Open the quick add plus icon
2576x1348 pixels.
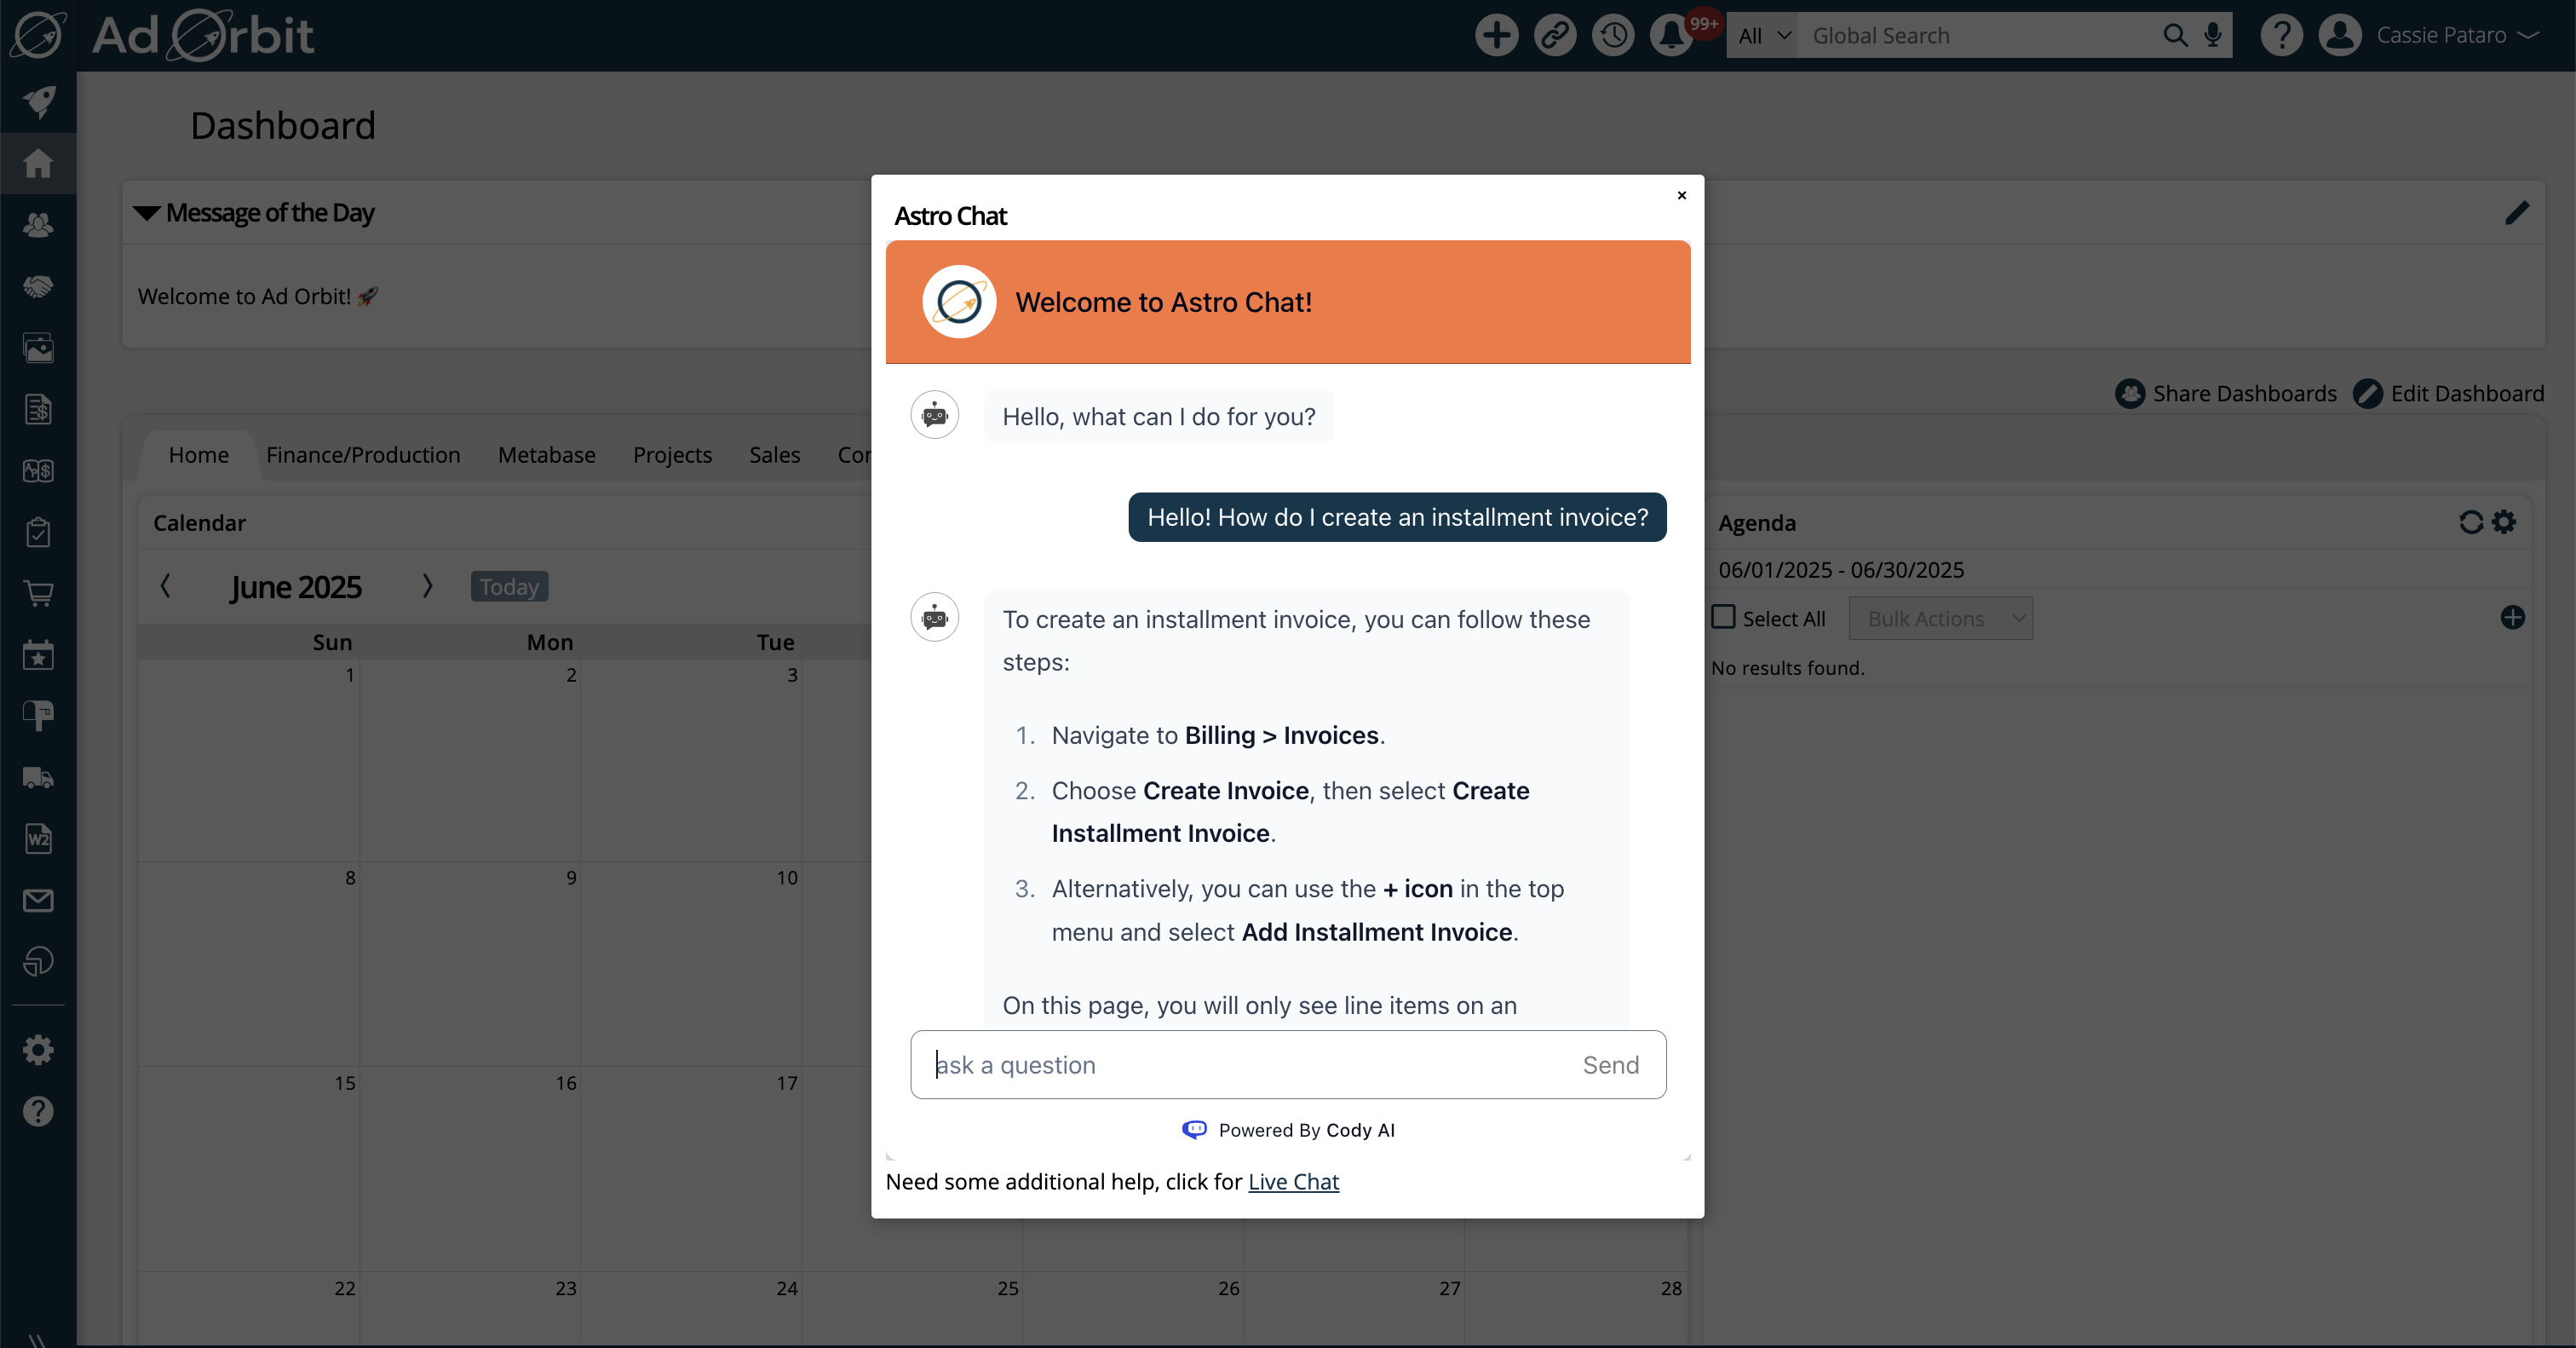tap(1496, 36)
